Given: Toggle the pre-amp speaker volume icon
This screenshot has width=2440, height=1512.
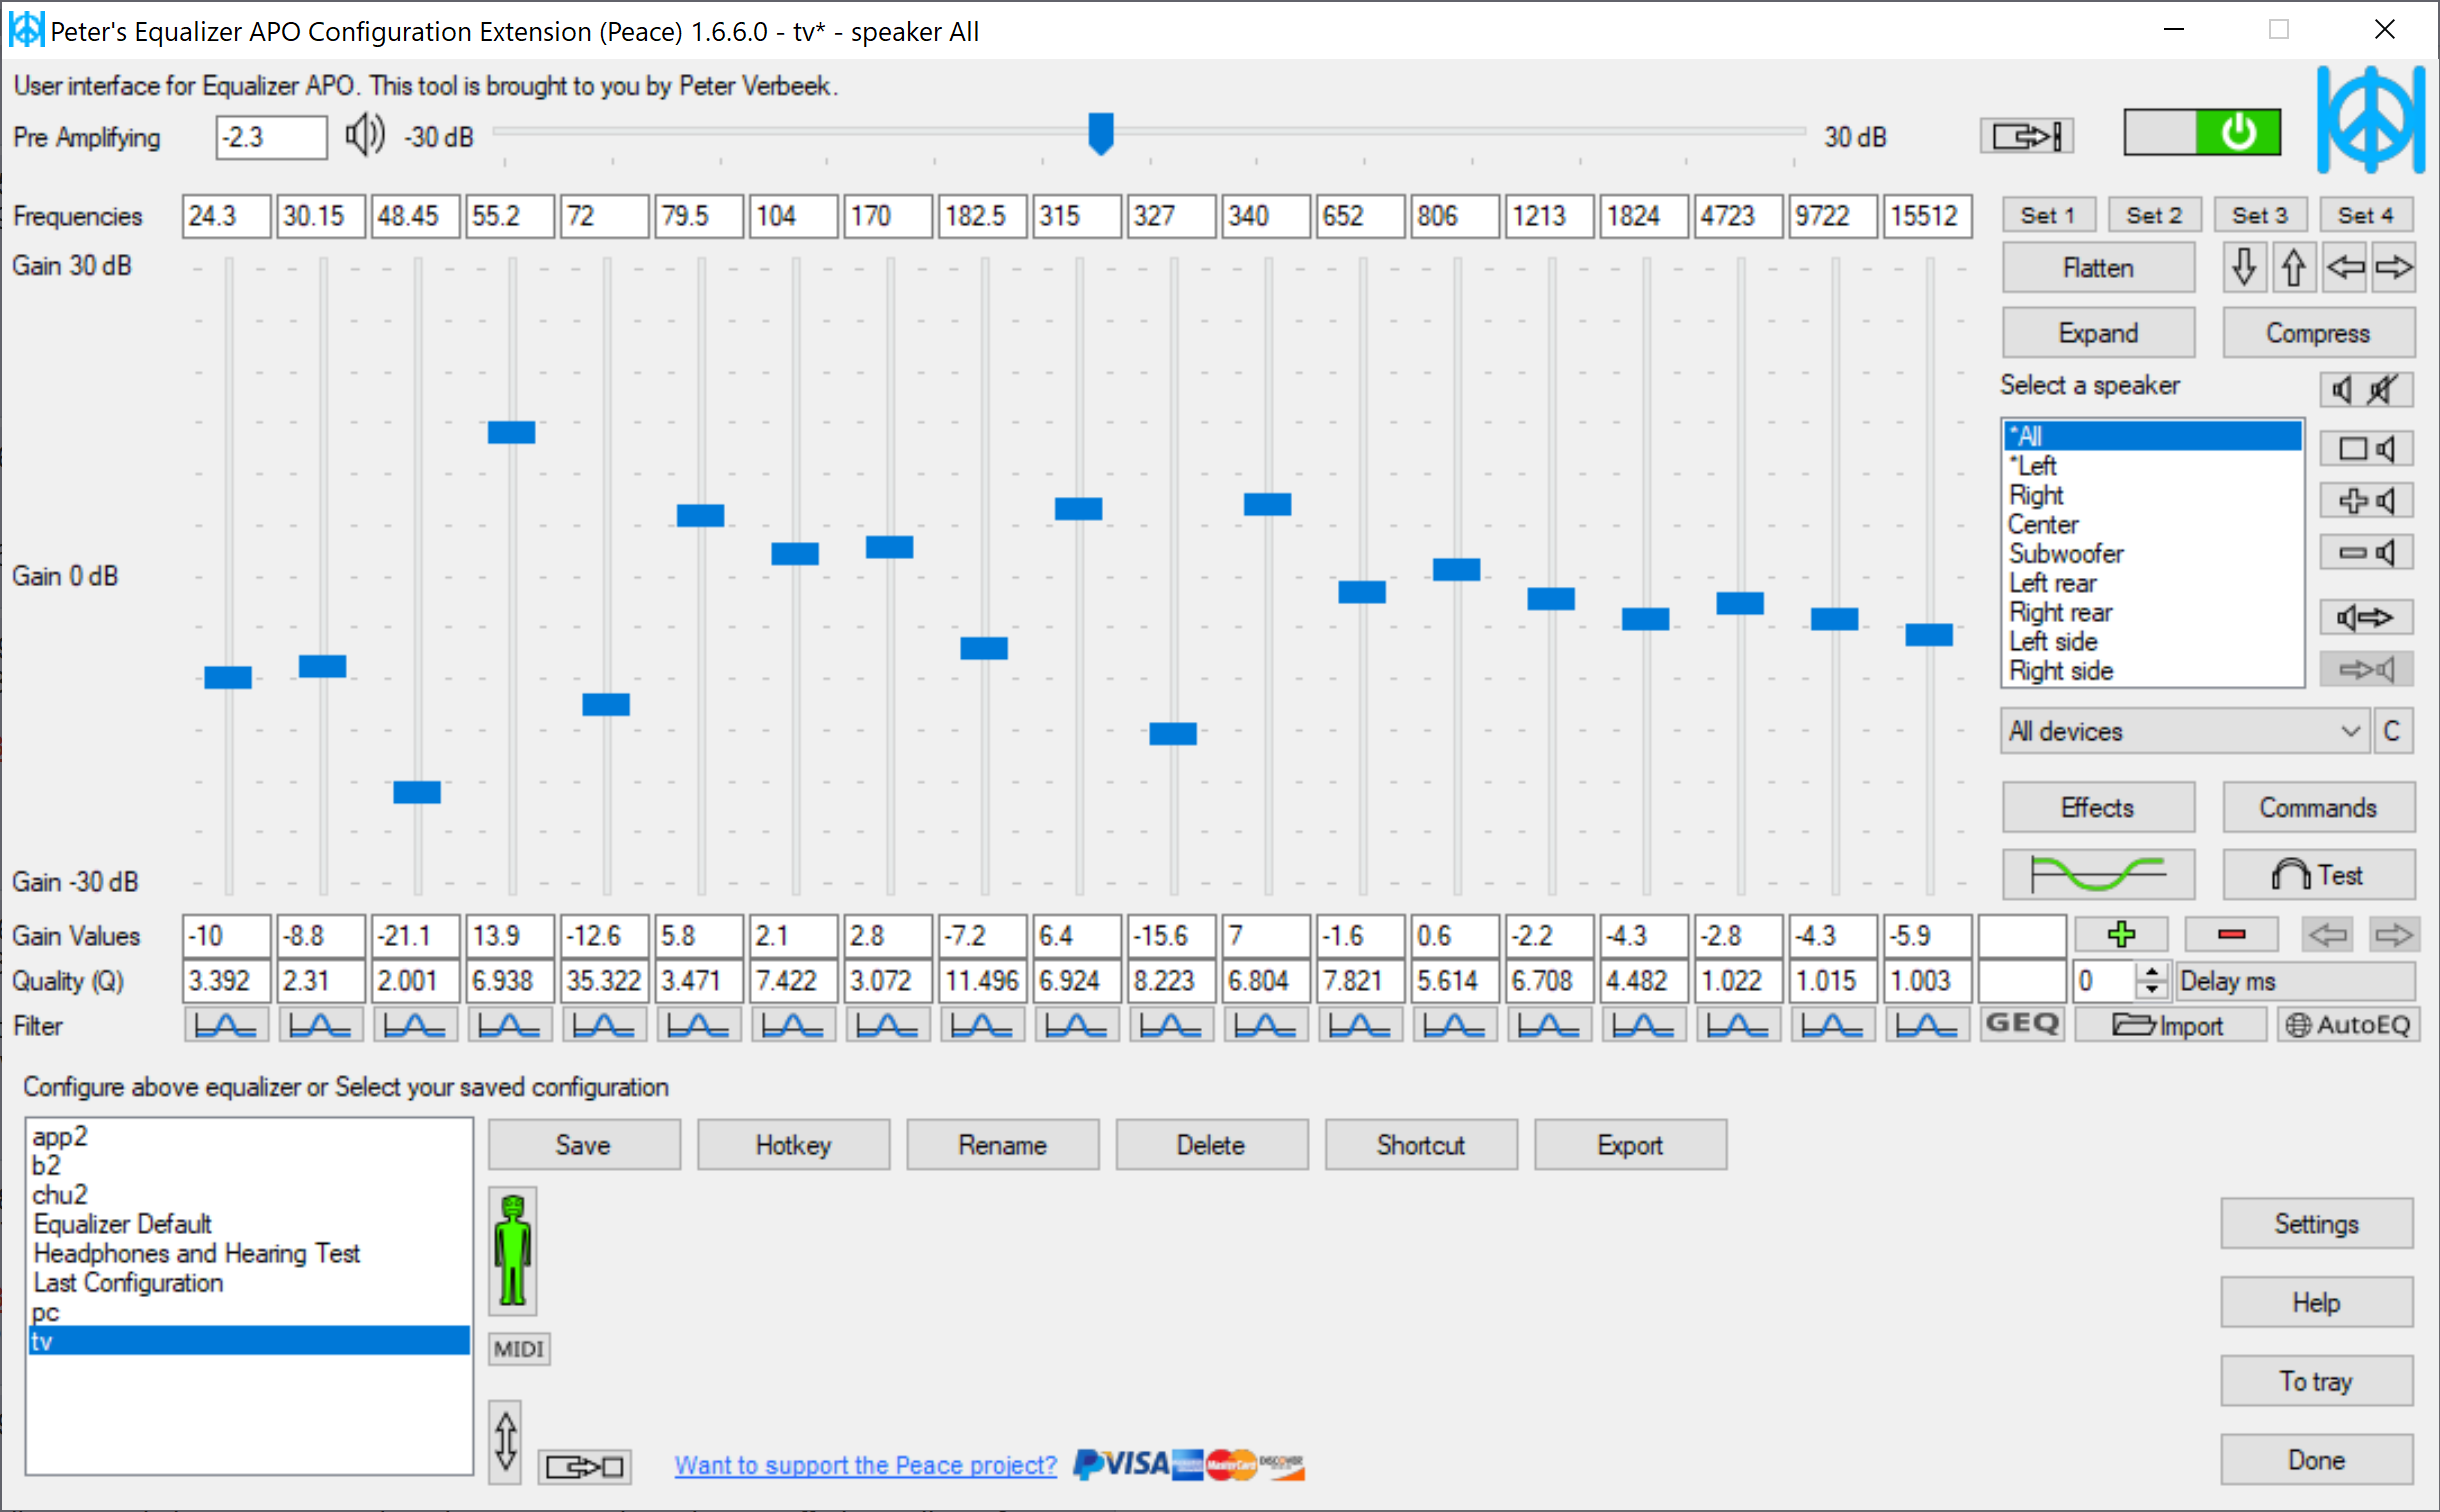Looking at the screenshot, I should pos(365,135).
